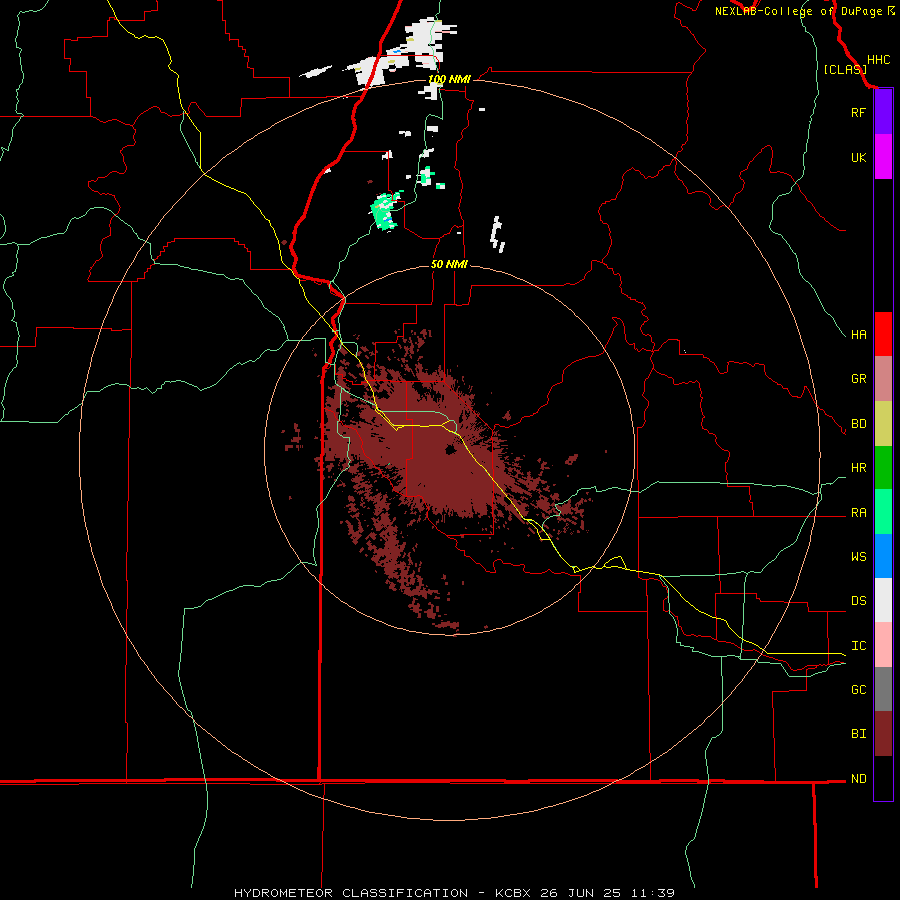Click the HYDROMETEOR CLASSIFICATION title text
Screen dimensions: 900x900
click(351, 893)
